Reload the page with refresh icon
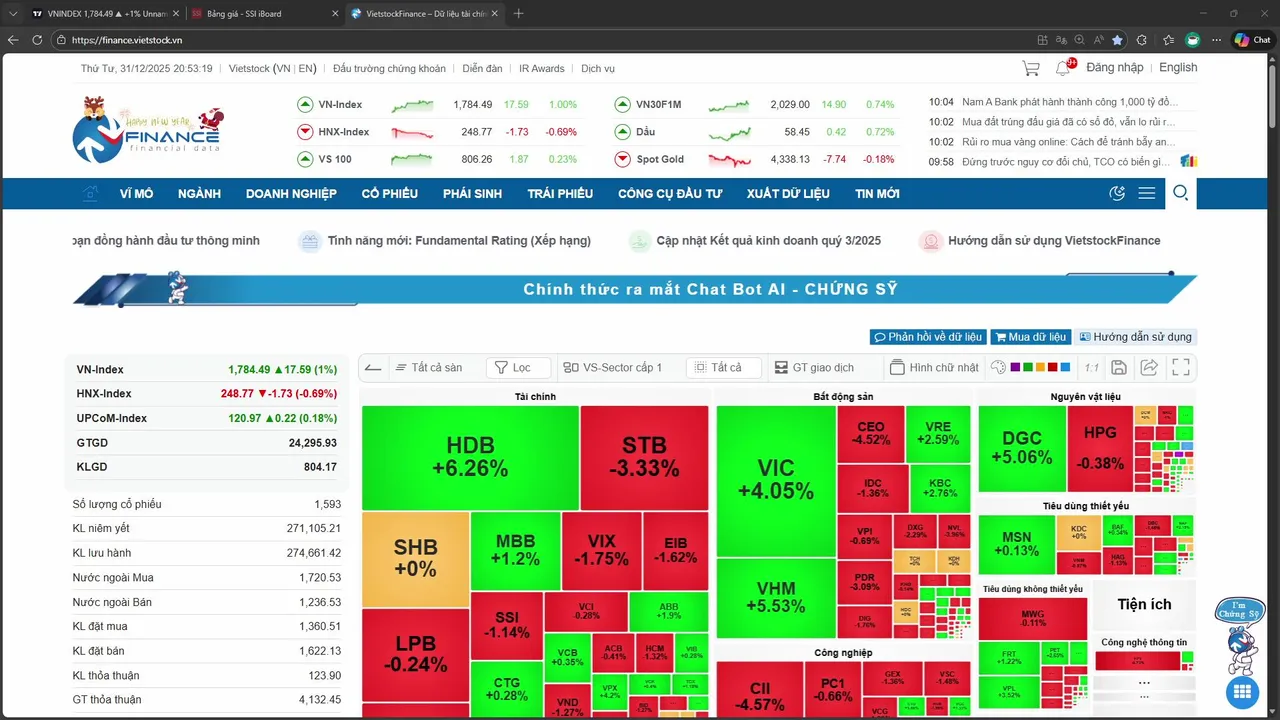1280x720 pixels. 37,40
